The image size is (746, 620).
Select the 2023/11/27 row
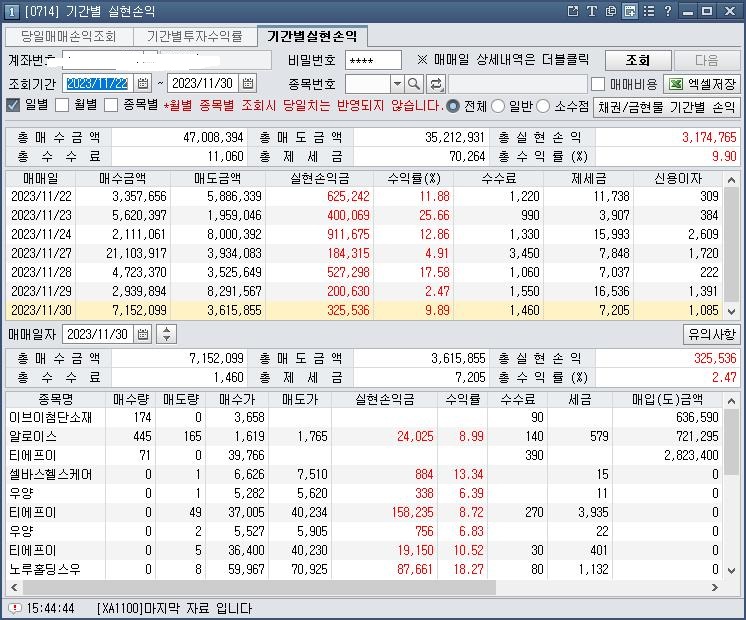click(x=365, y=253)
